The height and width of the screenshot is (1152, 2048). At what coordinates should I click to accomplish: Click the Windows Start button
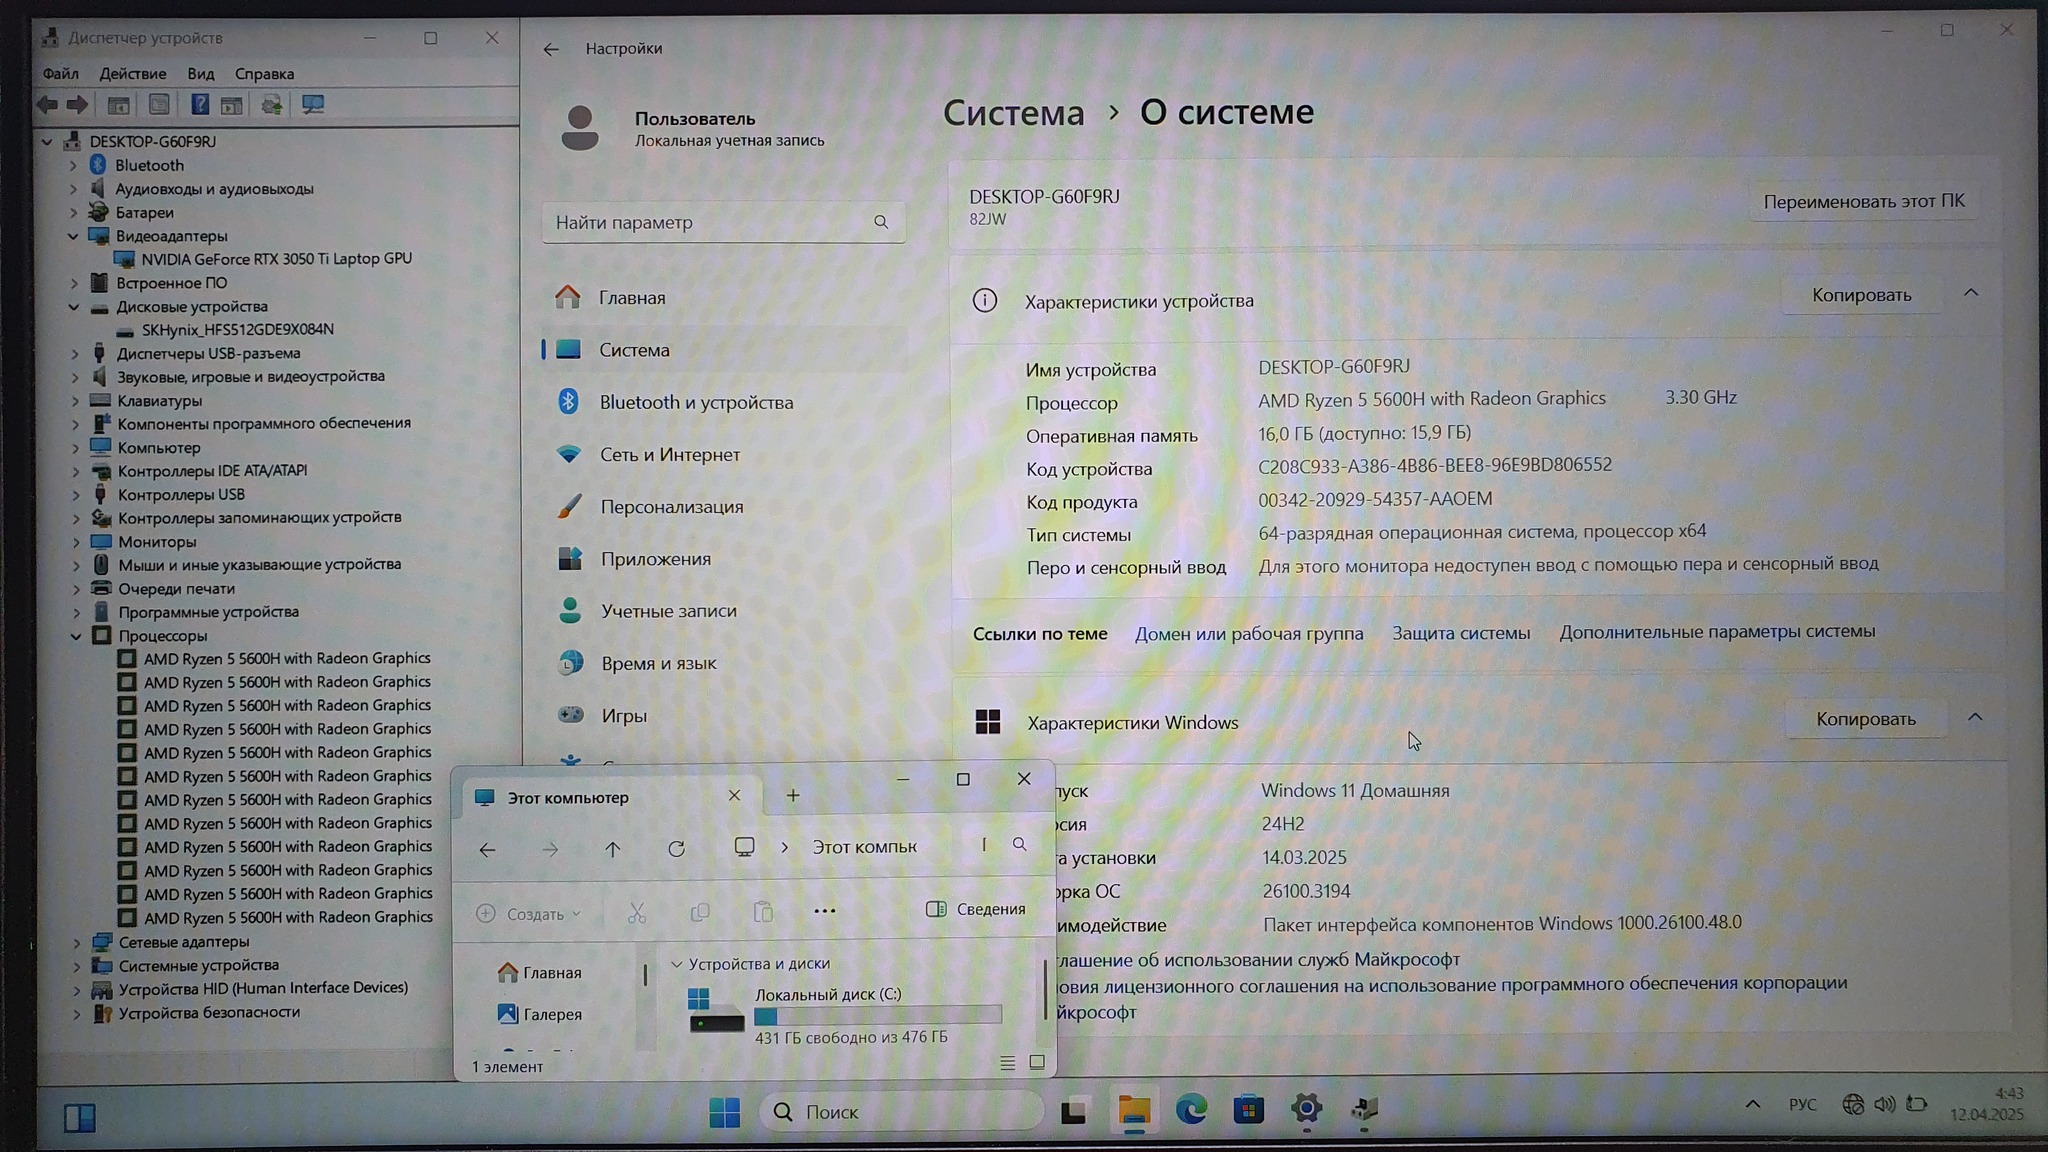(724, 1112)
